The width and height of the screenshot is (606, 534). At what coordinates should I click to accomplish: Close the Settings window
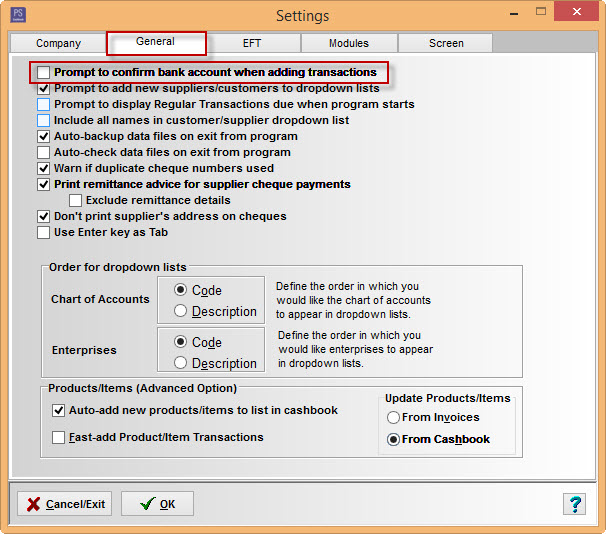pos(576,12)
